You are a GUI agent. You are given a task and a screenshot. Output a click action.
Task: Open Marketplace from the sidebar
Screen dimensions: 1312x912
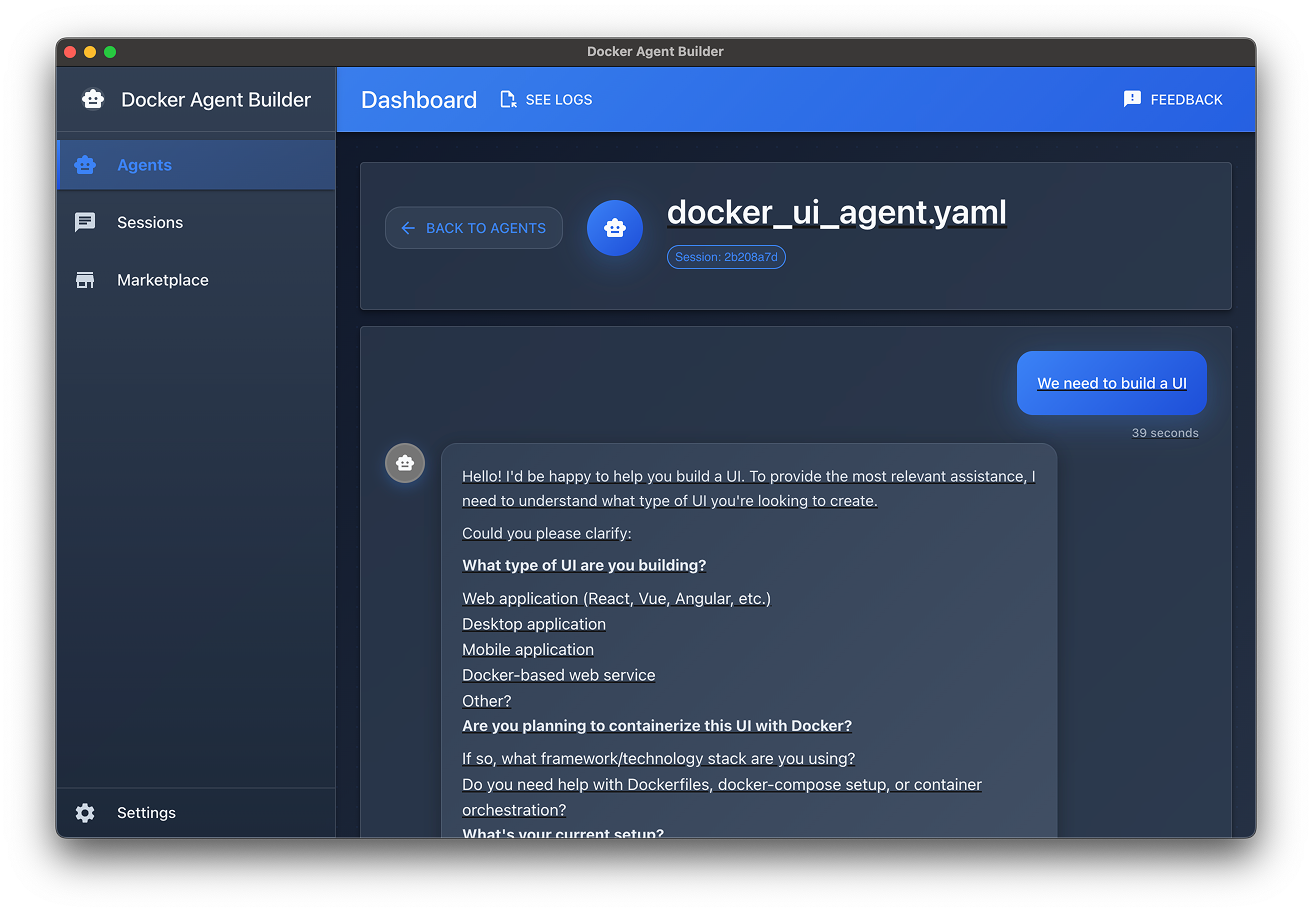tap(162, 280)
